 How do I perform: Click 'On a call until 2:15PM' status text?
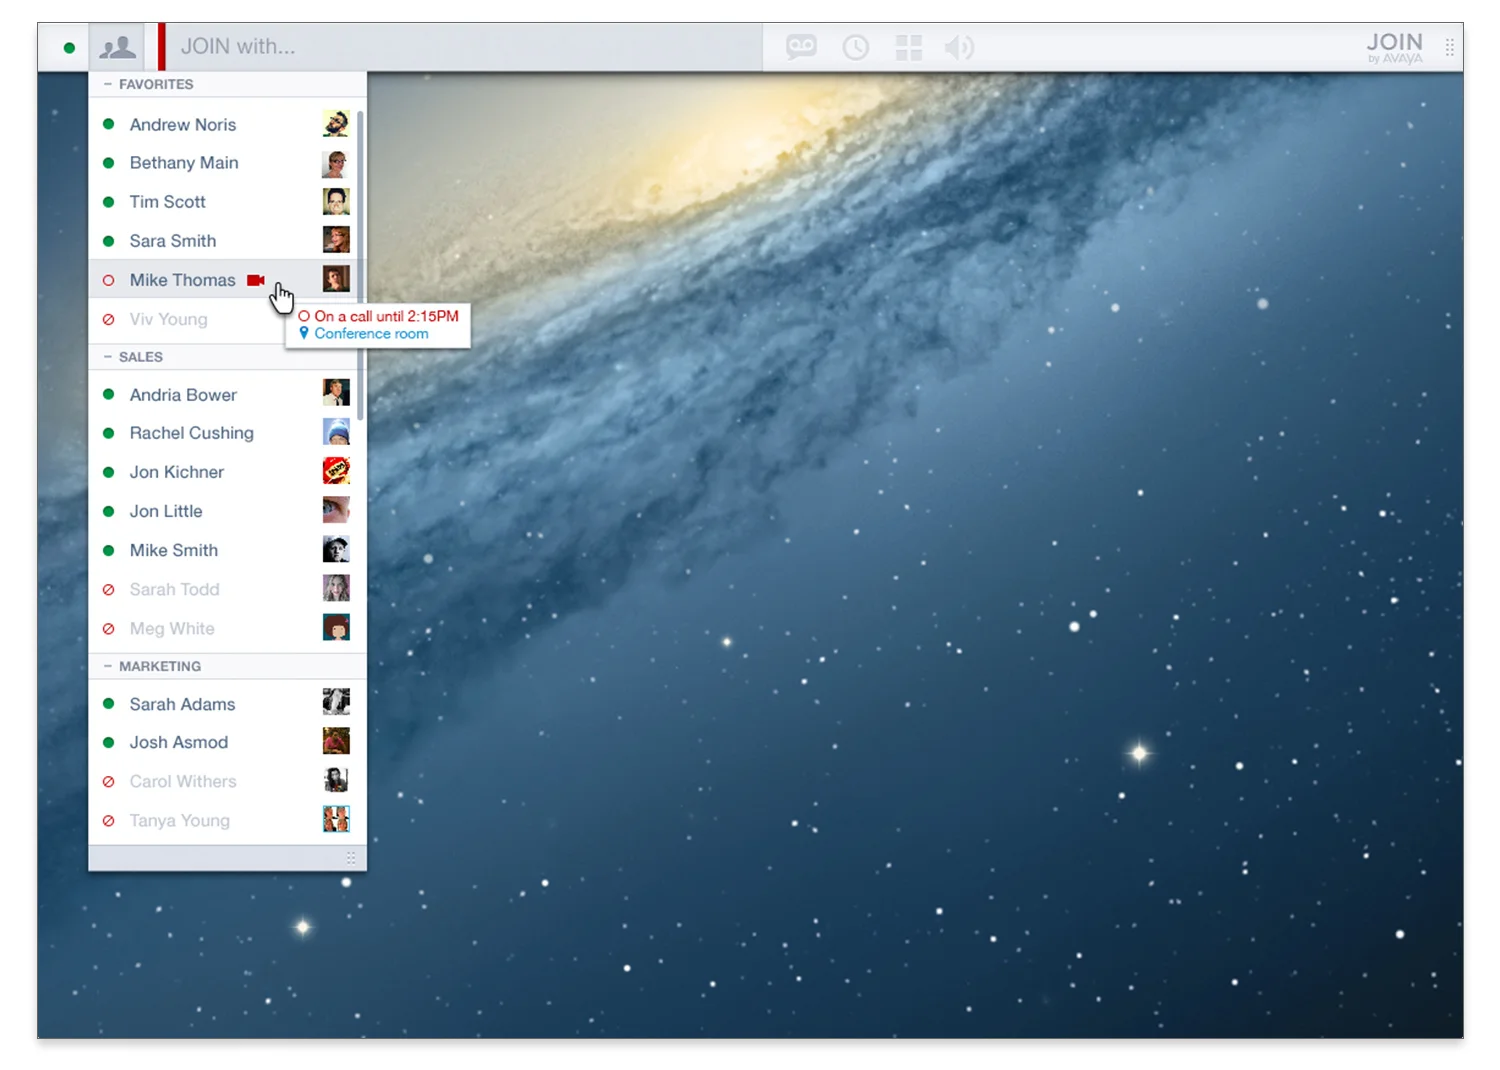pyautogui.click(x=386, y=316)
